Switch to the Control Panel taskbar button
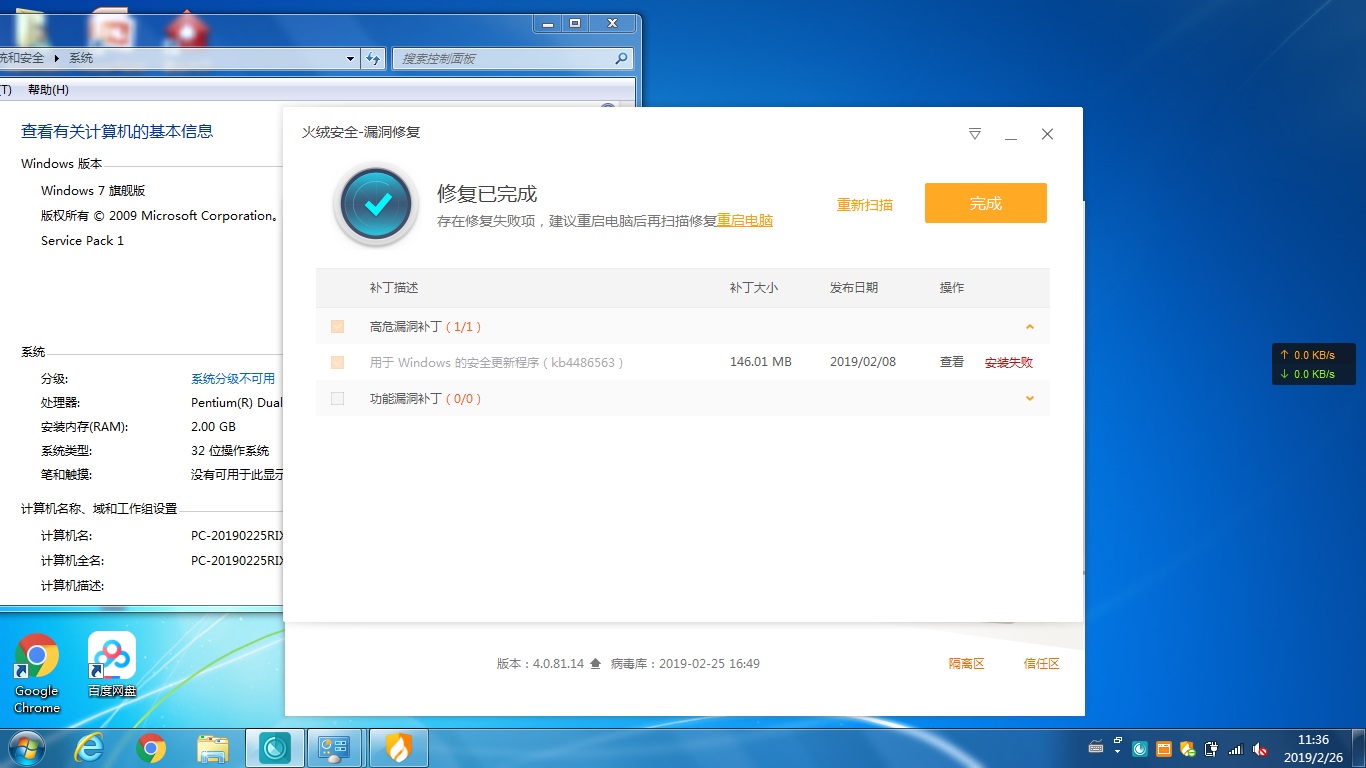This screenshot has width=1366, height=768. pos(332,747)
